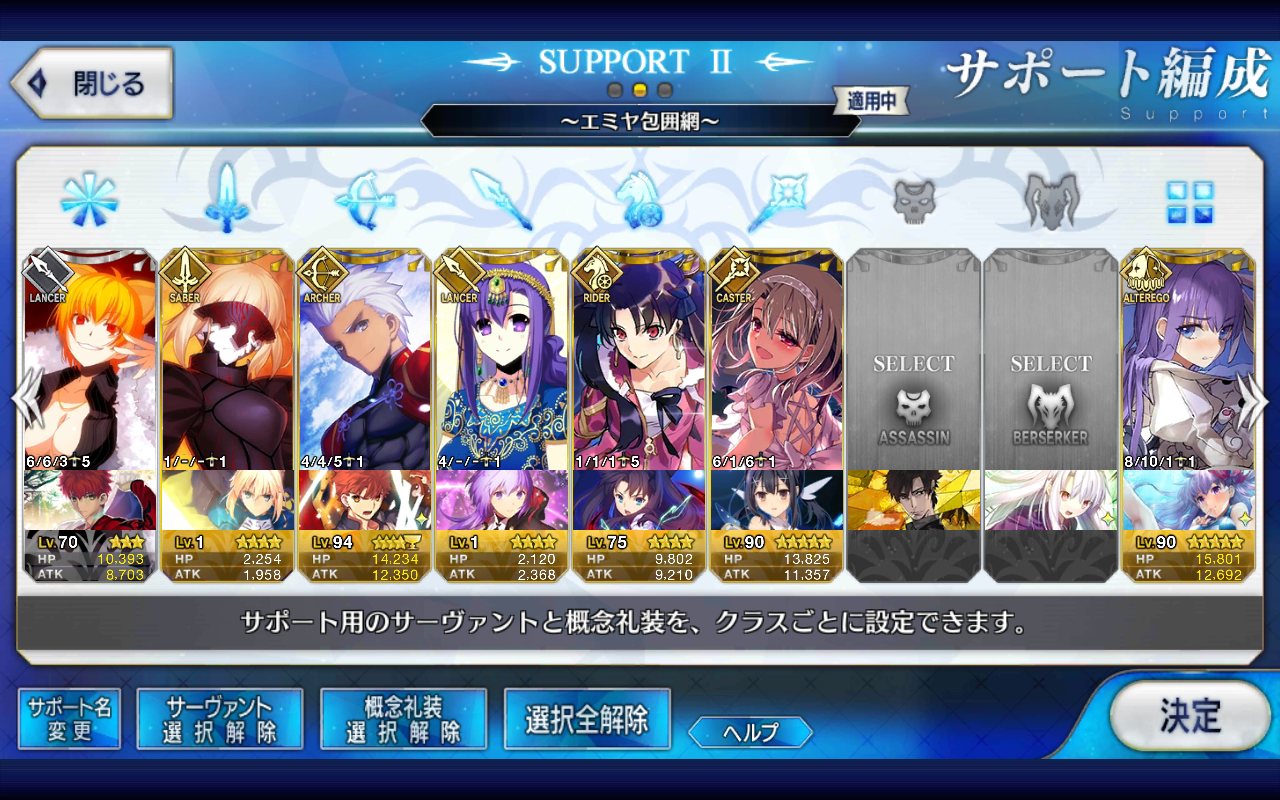Select the Rider class horse icon
Screen dimensions: 1280x800
[x=638, y=199]
